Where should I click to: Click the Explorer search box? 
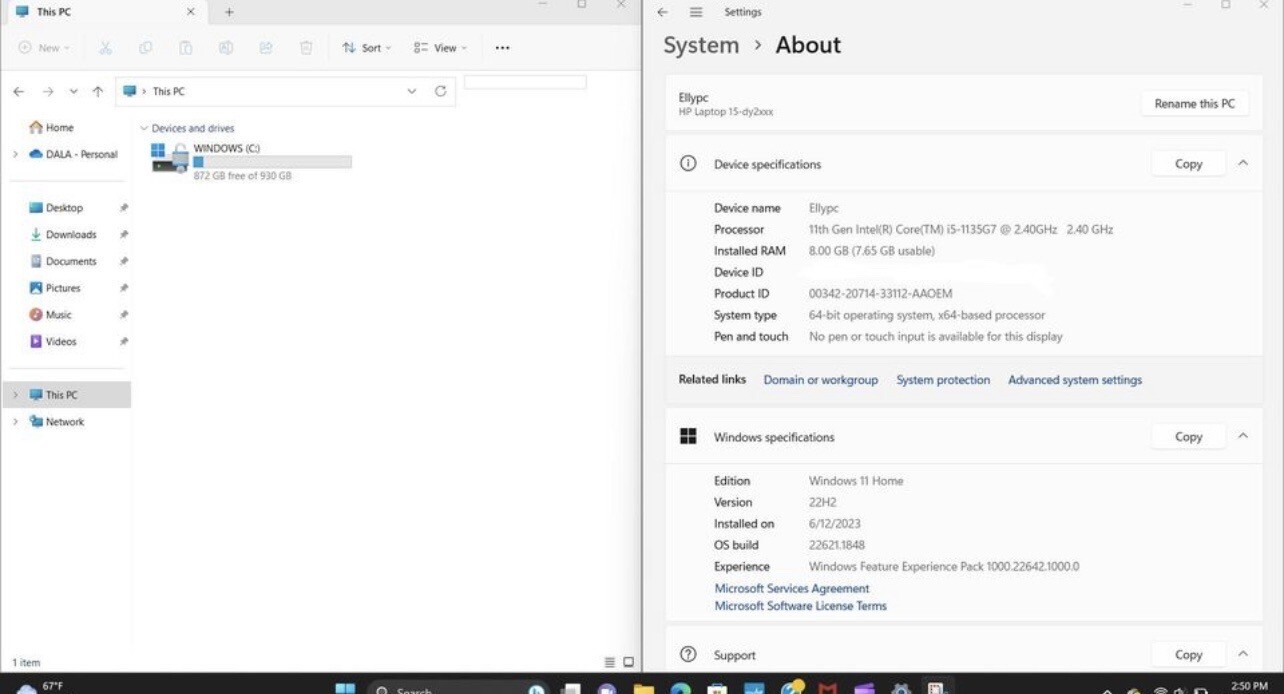pyautogui.click(x=525, y=82)
